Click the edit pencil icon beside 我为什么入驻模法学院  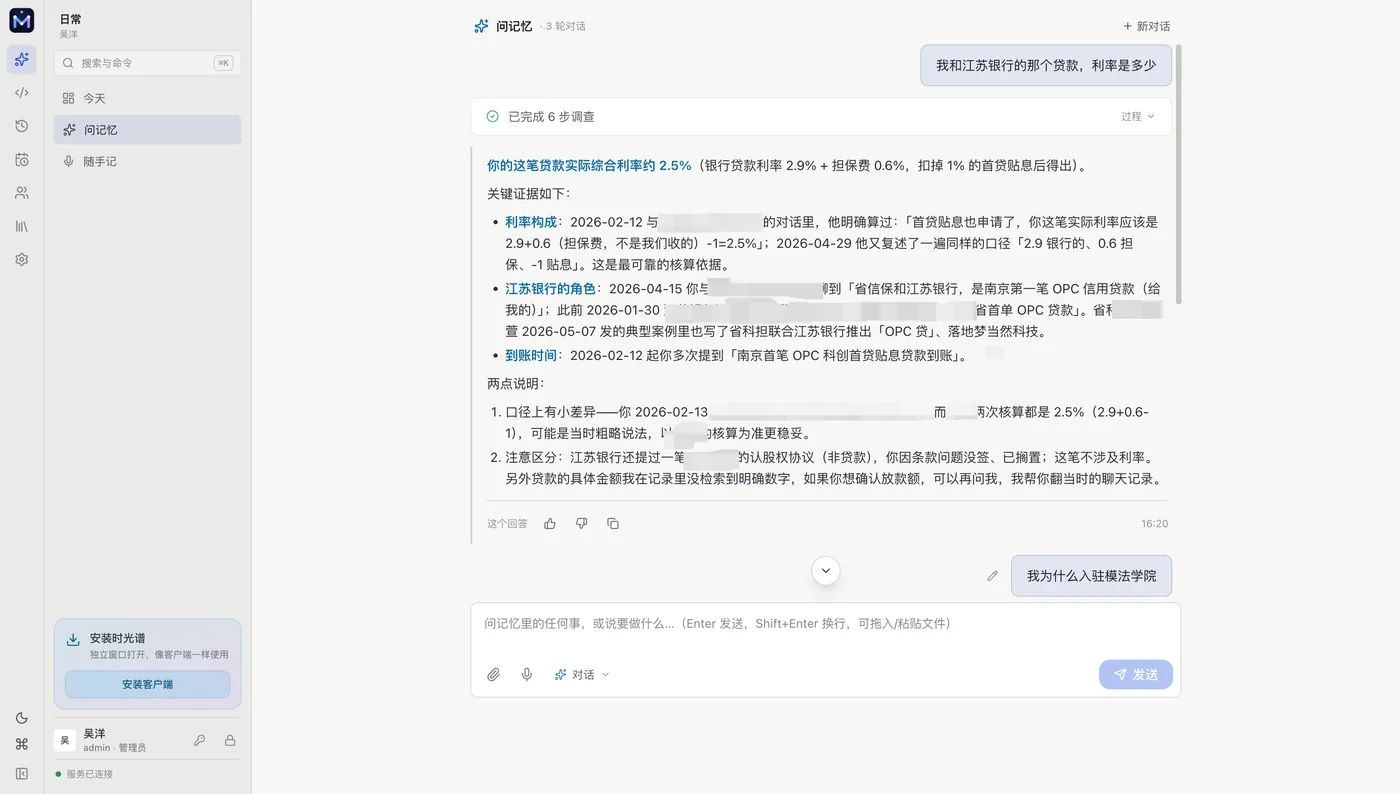(x=992, y=576)
